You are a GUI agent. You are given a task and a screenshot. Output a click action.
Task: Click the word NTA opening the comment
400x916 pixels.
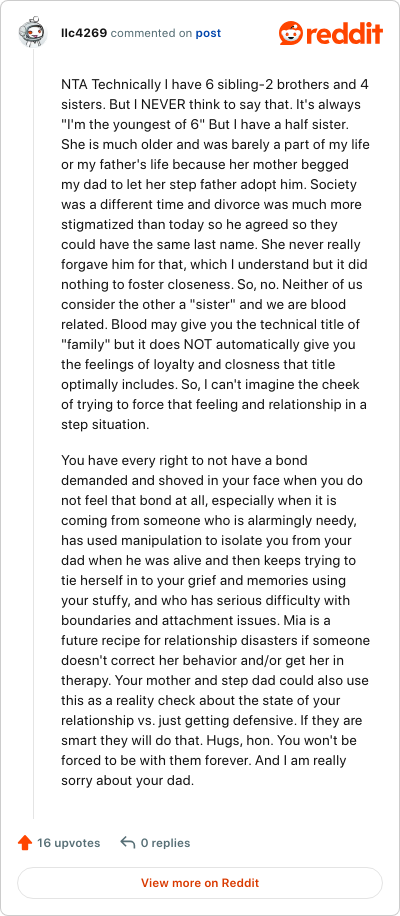74,85
